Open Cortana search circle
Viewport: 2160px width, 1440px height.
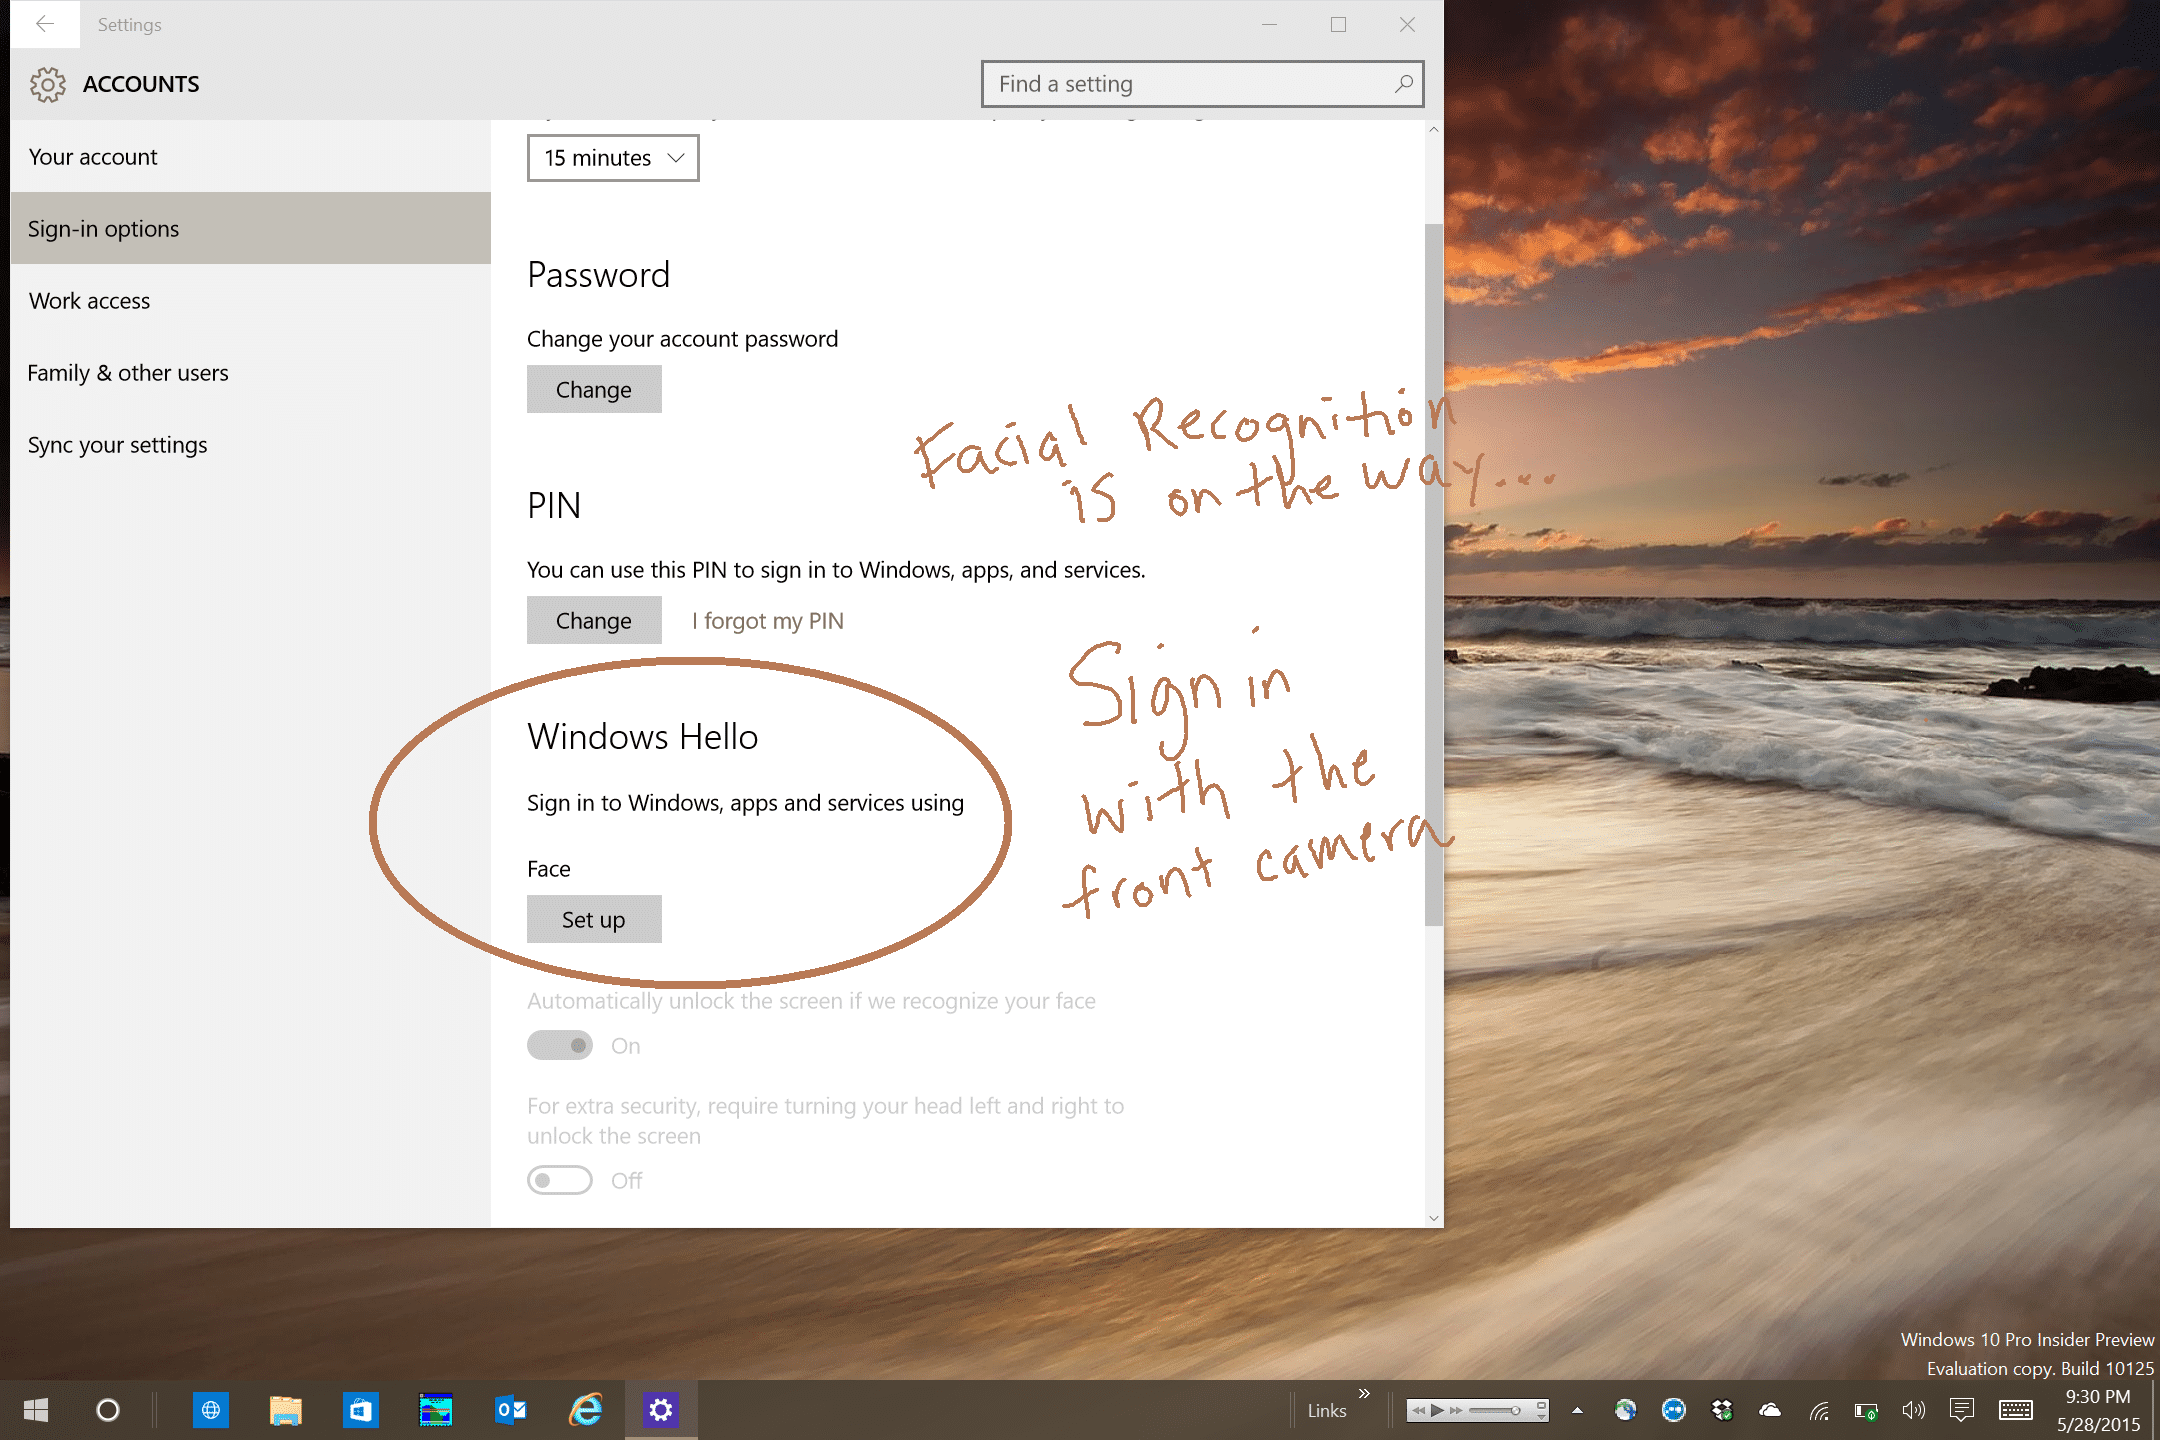click(x=108, y=1410)
